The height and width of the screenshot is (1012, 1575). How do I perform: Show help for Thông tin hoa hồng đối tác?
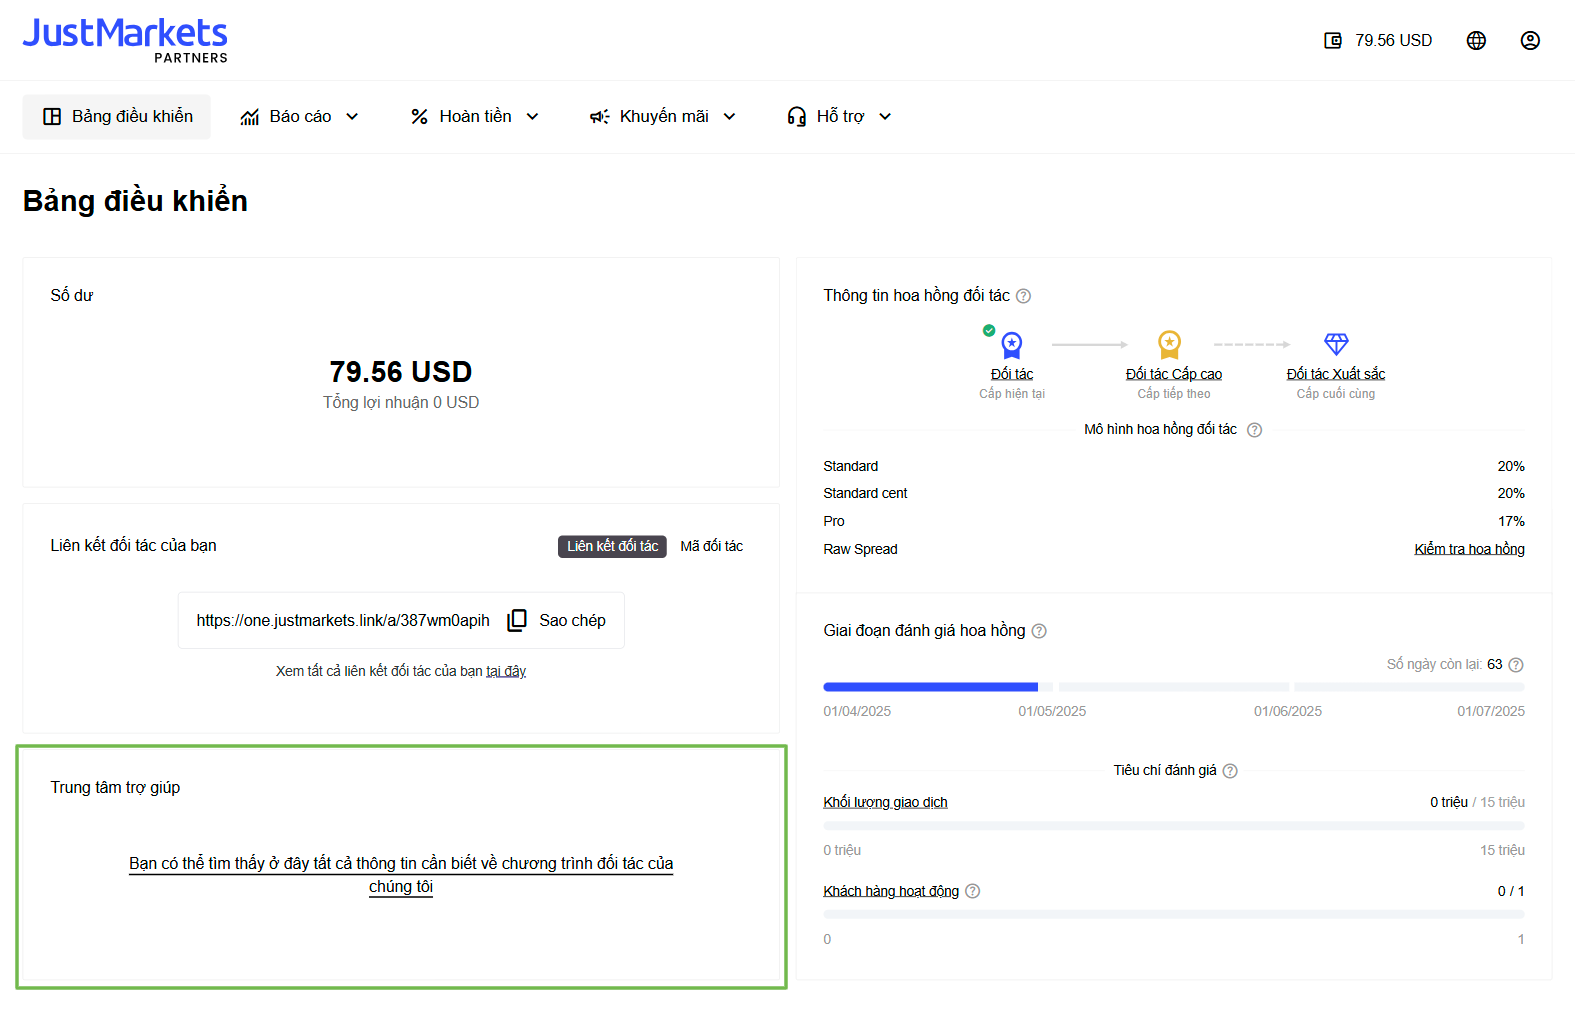pyautogui.click(x=1023, y=296)
